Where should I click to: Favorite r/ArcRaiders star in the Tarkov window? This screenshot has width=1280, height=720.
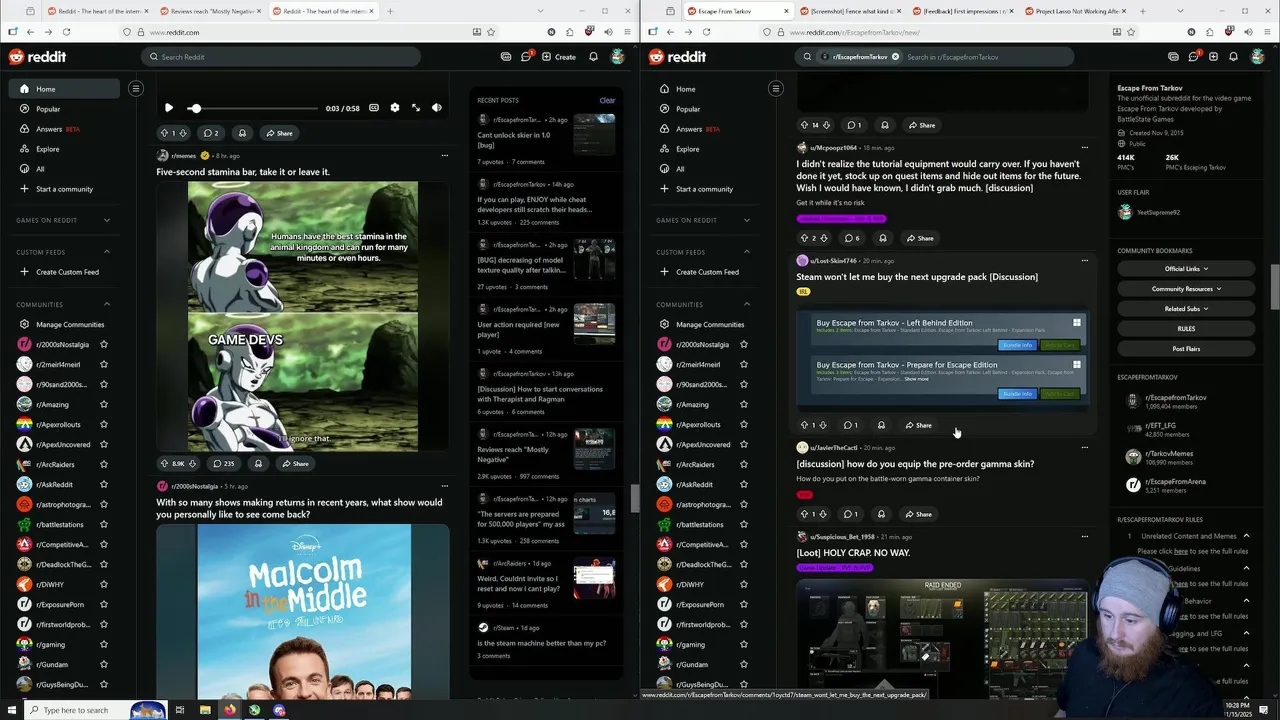point(744,464)
